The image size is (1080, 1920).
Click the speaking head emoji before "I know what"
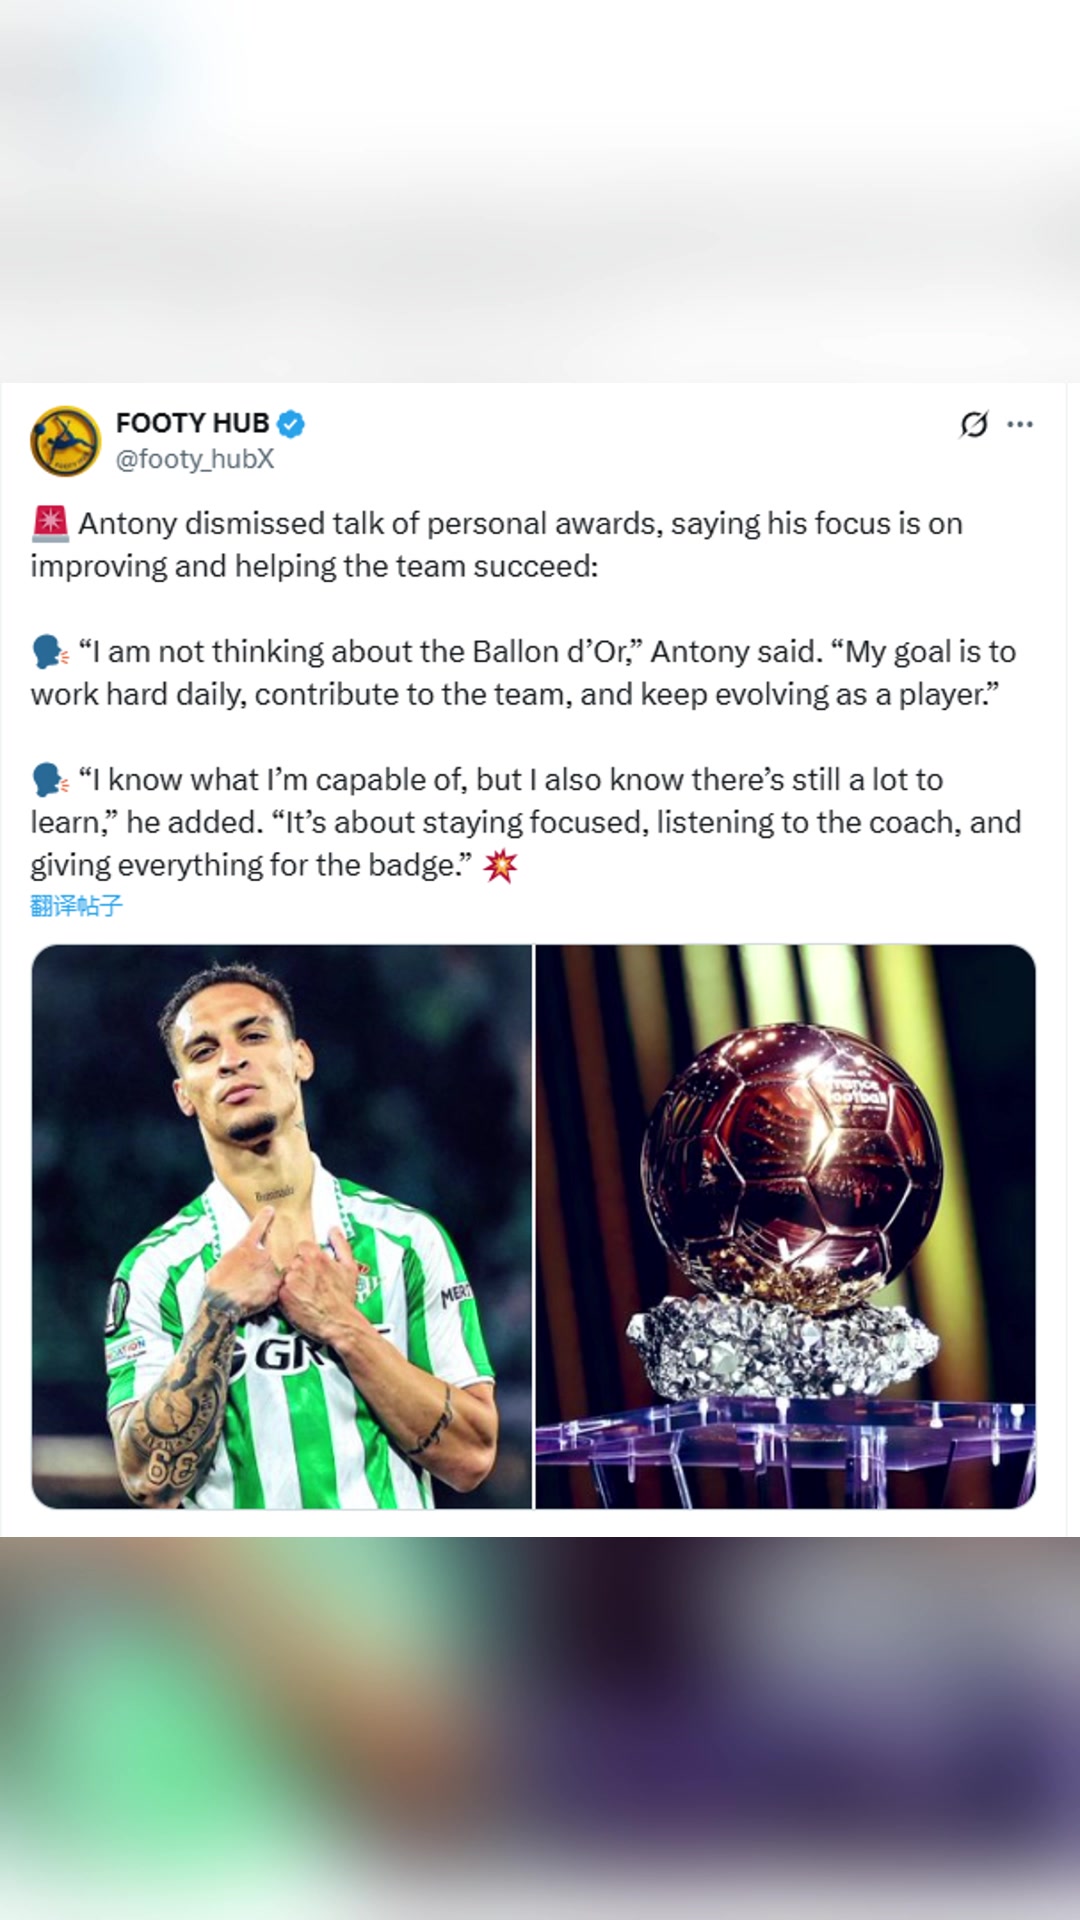50,780
